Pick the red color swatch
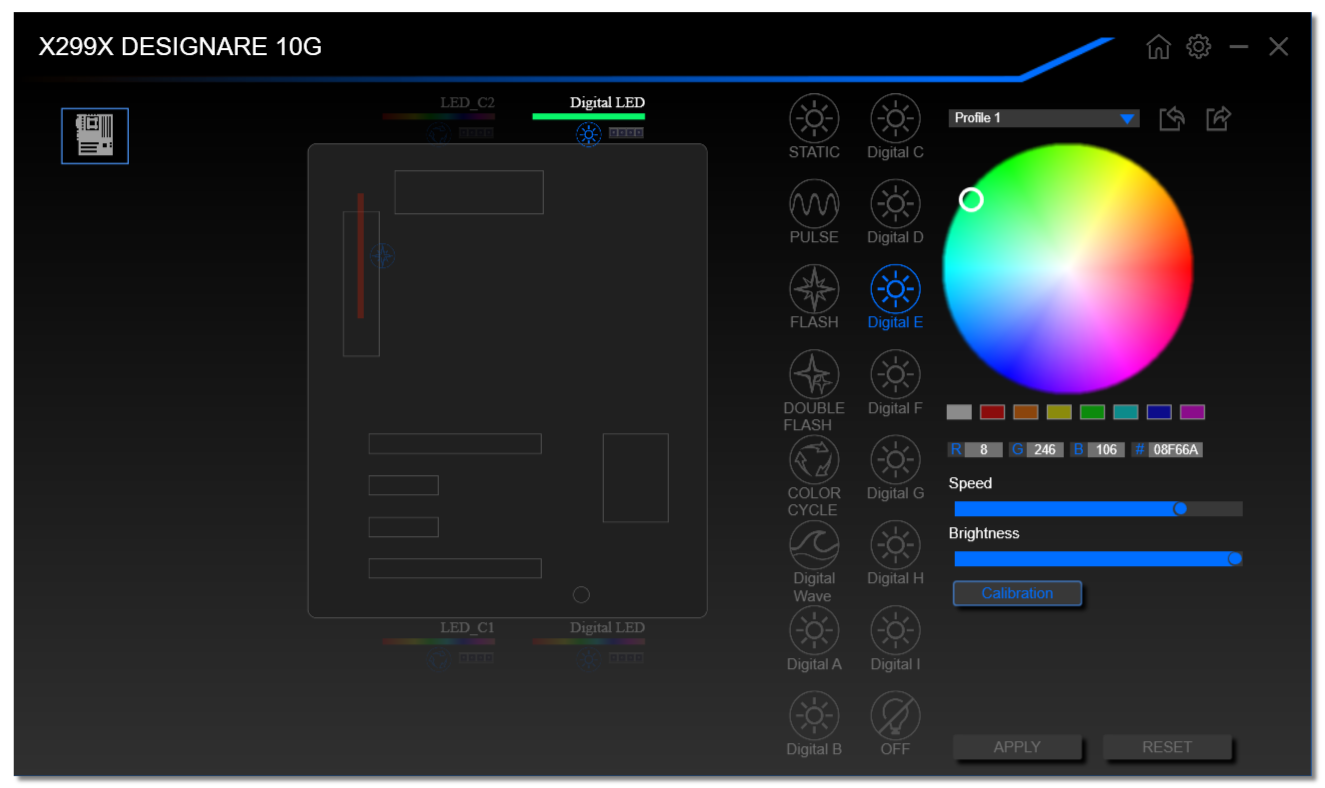Screen dimensions: 1325x788 tap(992, 412)
